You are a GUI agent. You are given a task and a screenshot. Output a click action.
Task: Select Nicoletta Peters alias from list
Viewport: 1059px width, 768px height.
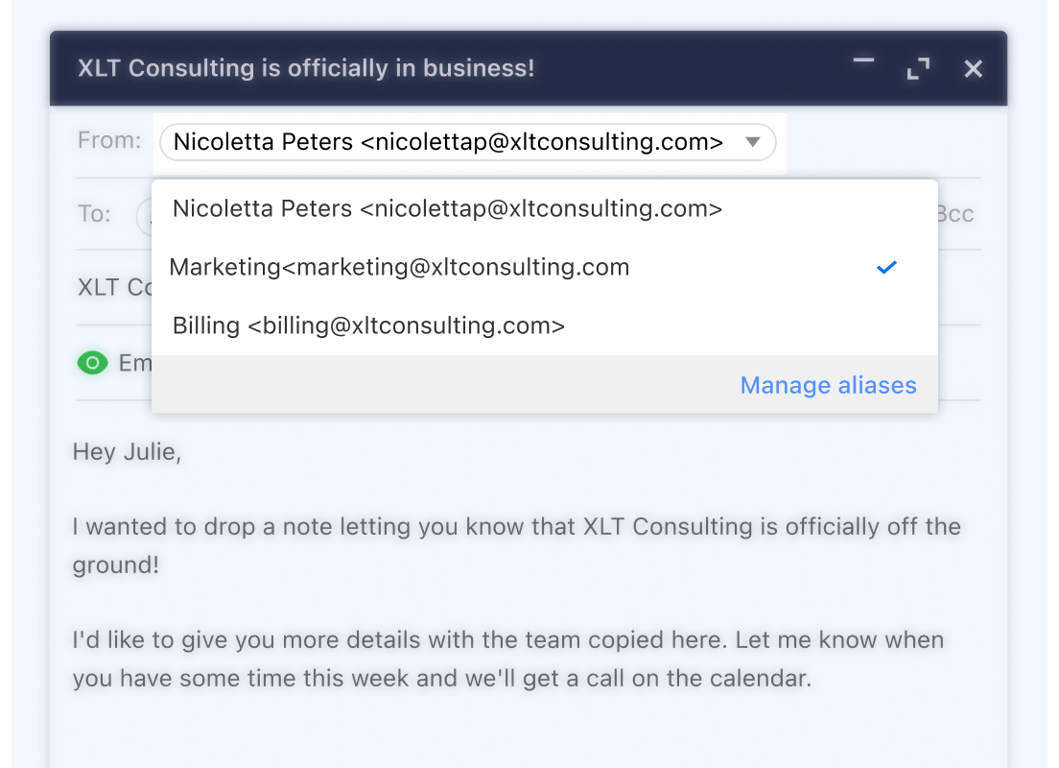click(x=447, y=209)
